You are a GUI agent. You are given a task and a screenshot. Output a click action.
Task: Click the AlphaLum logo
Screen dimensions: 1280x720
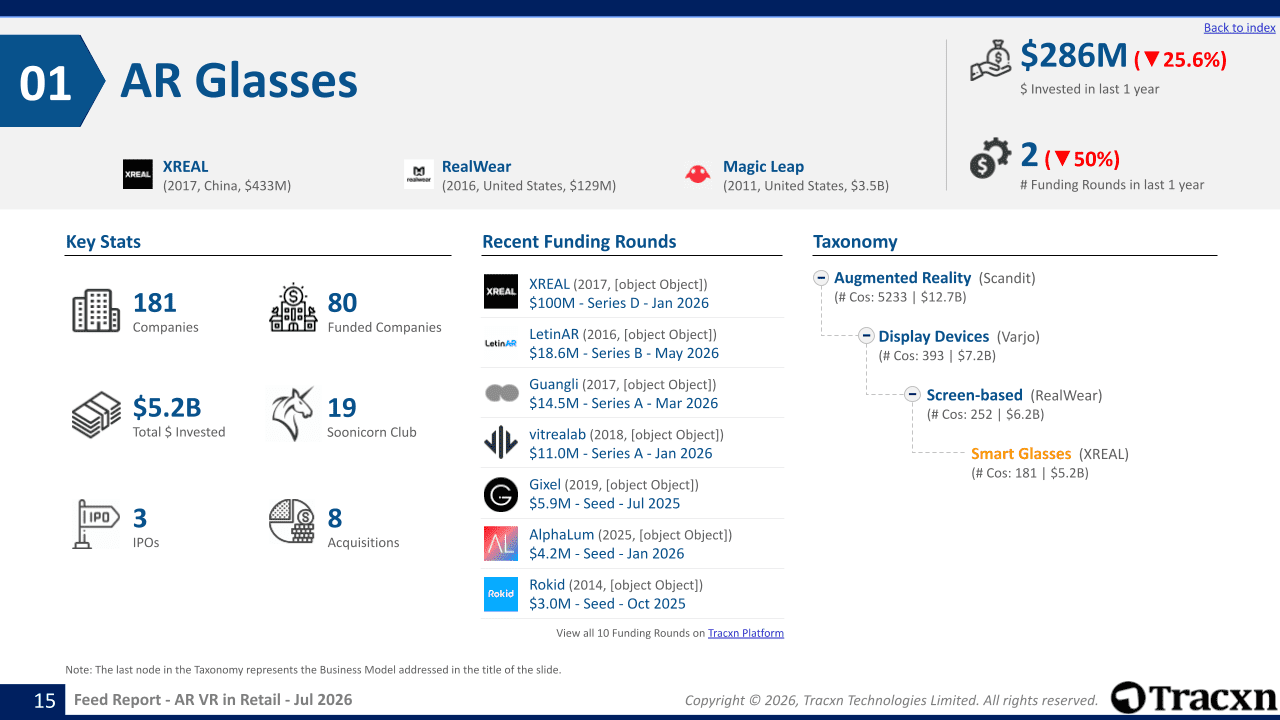click(501, 544)
